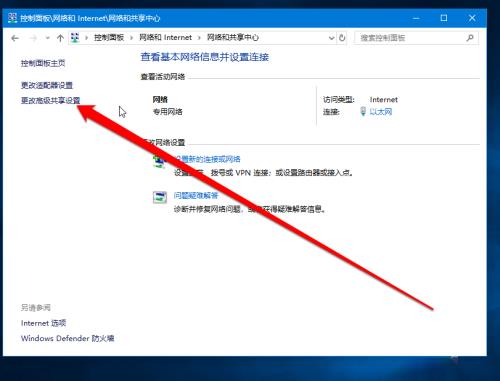Maximize the Network and Sharing Center window
The height and width of the screenshot is (381, 500).
point(444,18)
